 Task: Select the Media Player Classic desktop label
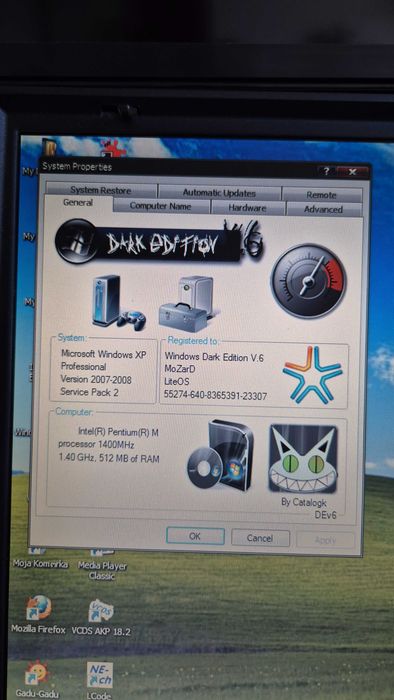point(102,571)
